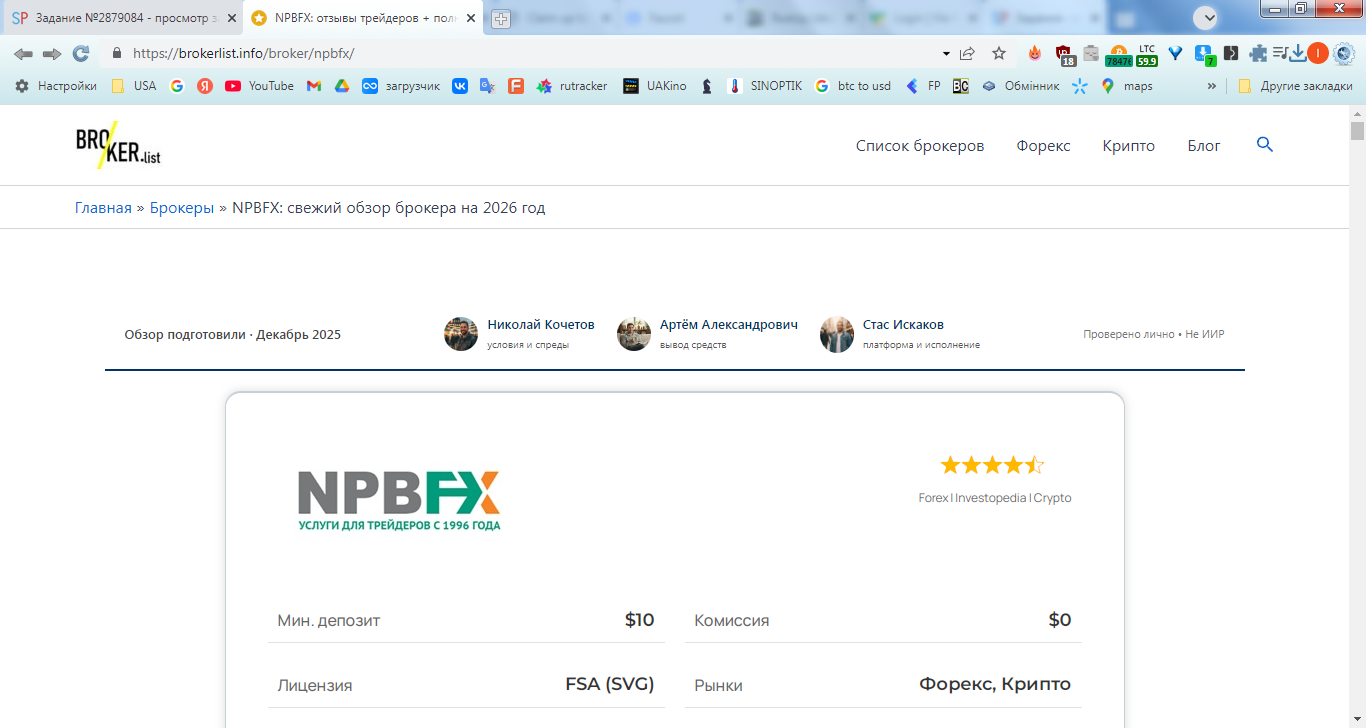Open the Kyivstar star bookmark icon
Screen dimensions: 1366x728
[x=1079, y=86]
